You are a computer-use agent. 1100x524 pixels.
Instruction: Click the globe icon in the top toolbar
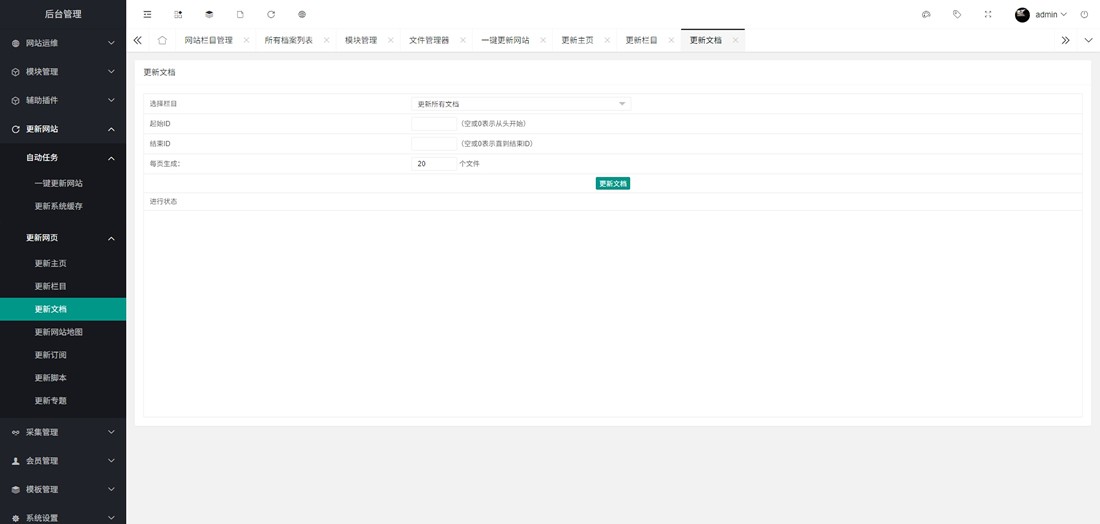coord(302,15)
